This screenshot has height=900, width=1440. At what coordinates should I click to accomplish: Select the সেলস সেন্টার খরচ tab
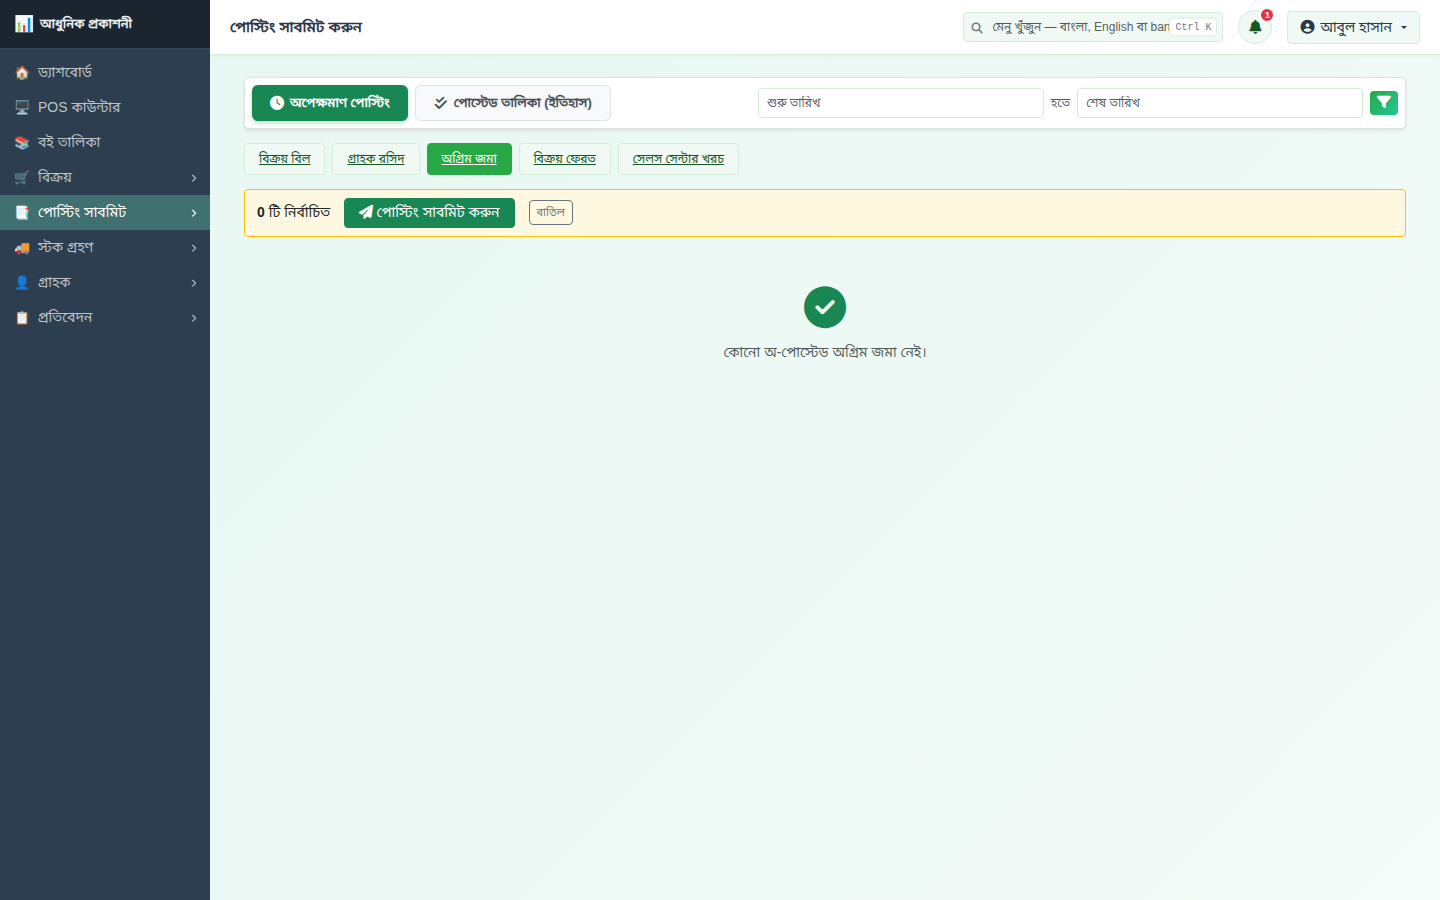(678, 159)
